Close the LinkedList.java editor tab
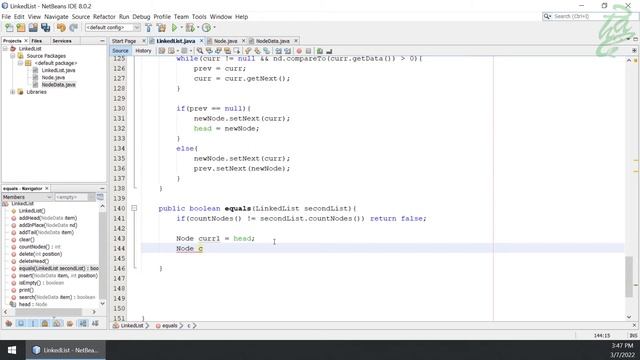This screenshot has width=640, height=360. pyautogui.click(x=201, y=41)
